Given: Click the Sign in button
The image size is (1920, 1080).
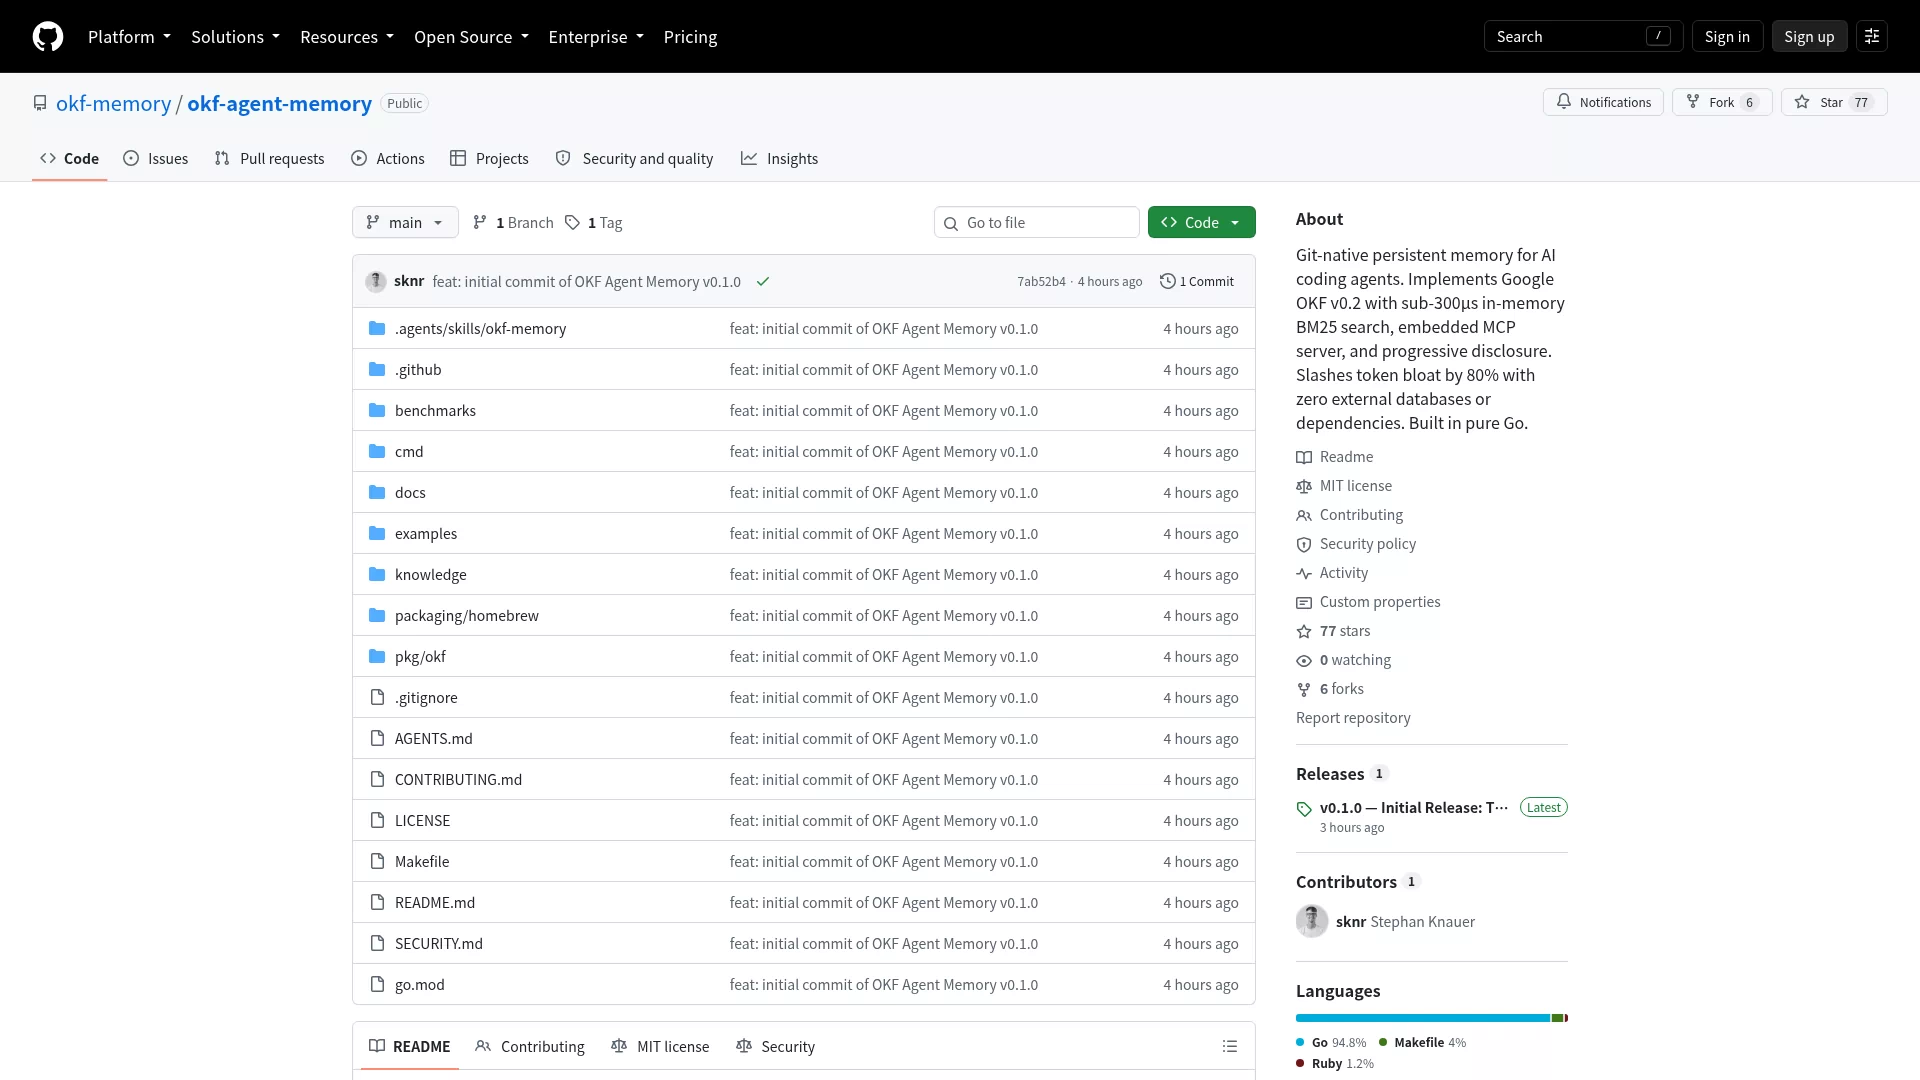Looking at the screenshot, I should 1727,37.
